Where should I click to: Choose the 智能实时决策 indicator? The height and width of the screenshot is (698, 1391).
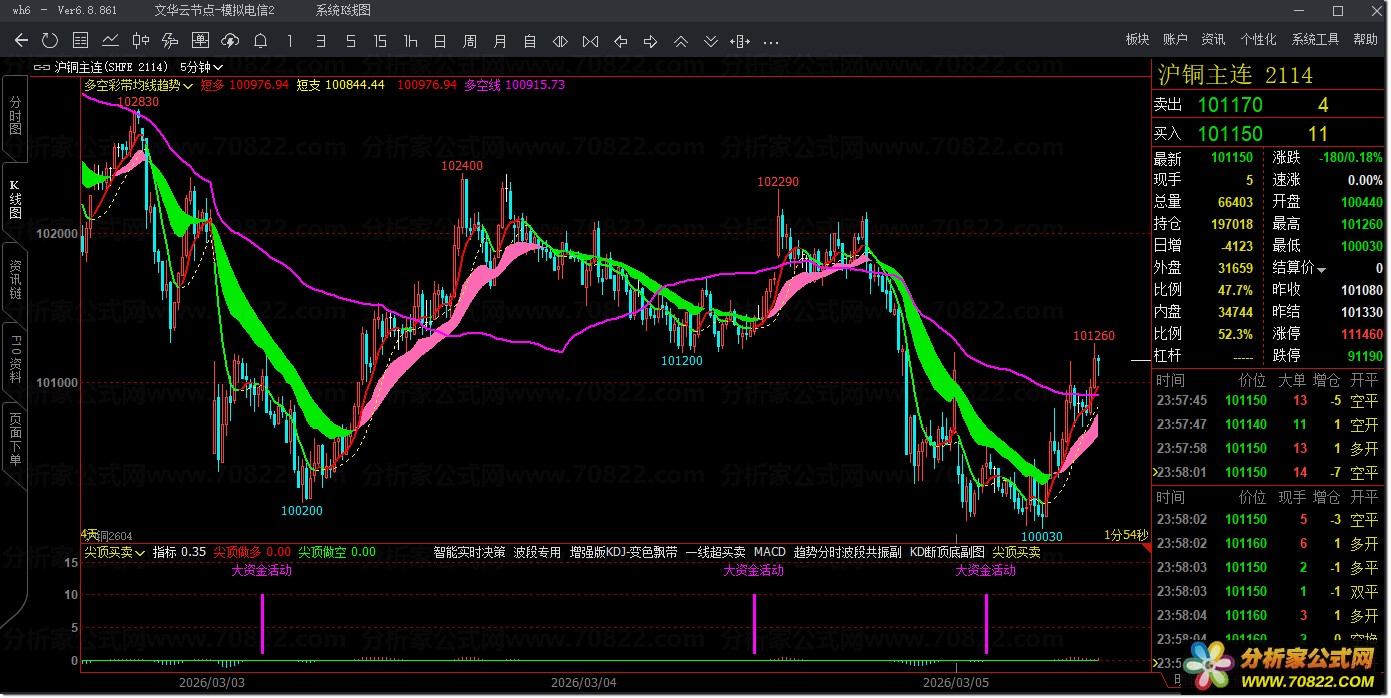click(x=469, y=552)
